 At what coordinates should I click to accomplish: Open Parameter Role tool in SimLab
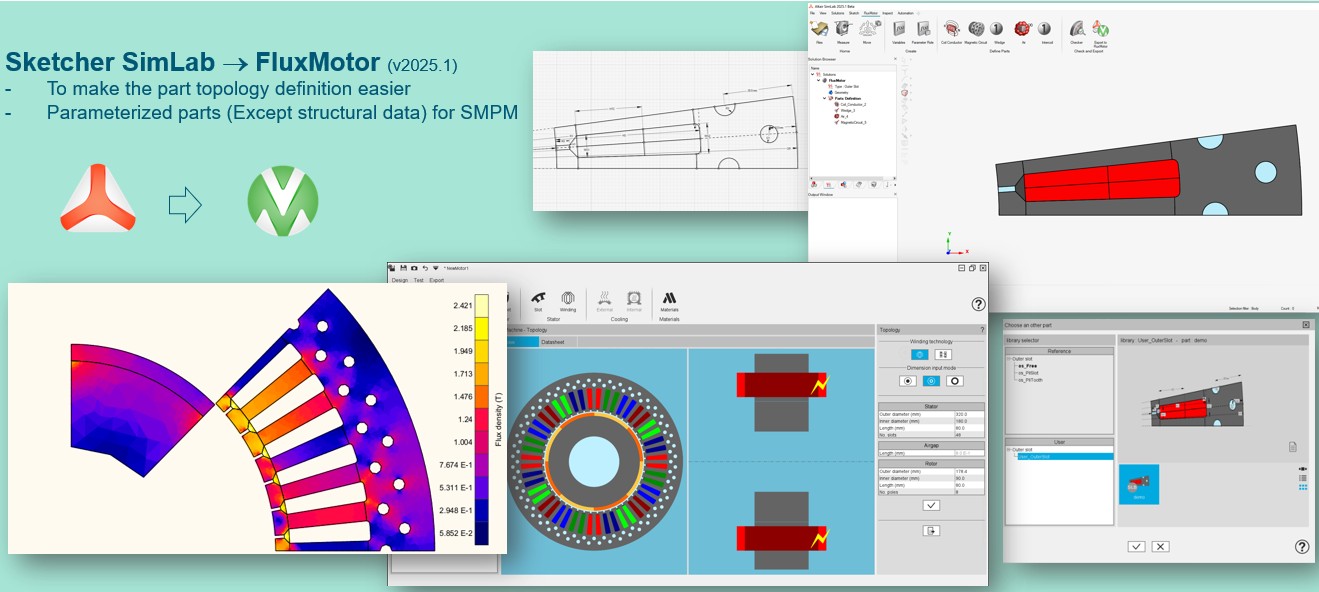pyautogui.click(x=923, y=29)
